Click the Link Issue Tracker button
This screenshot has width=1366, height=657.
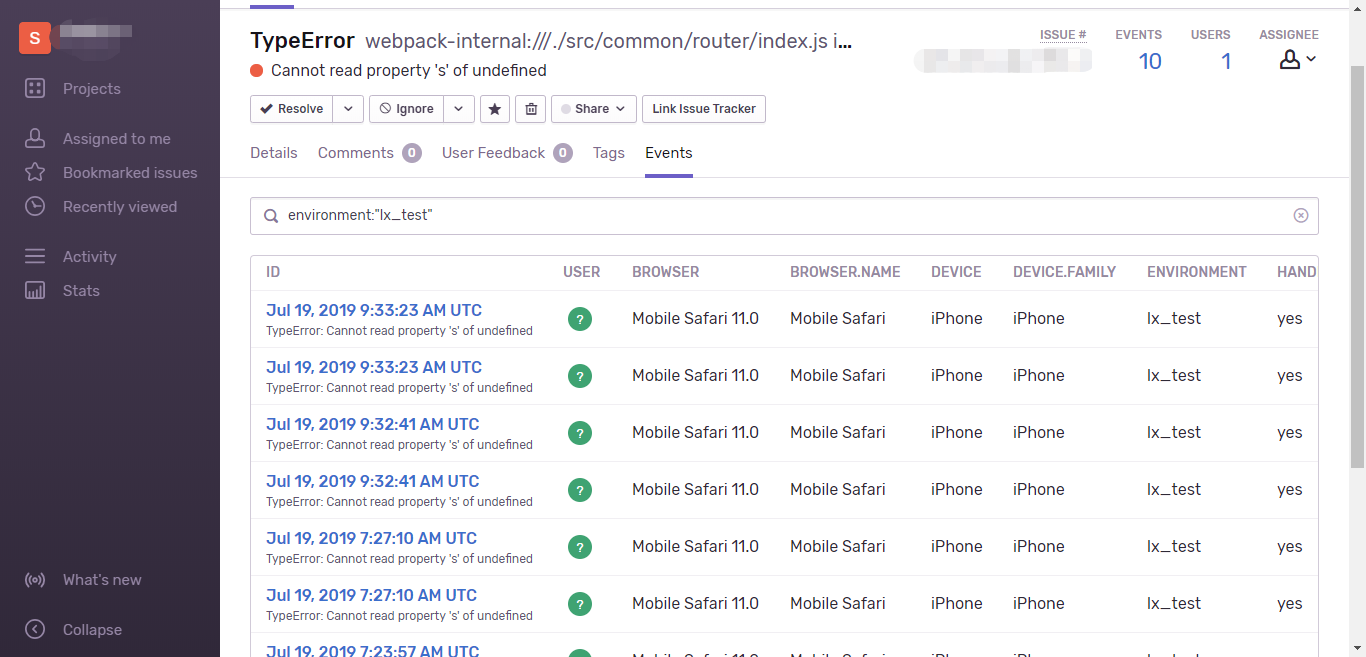click(704, 109)
